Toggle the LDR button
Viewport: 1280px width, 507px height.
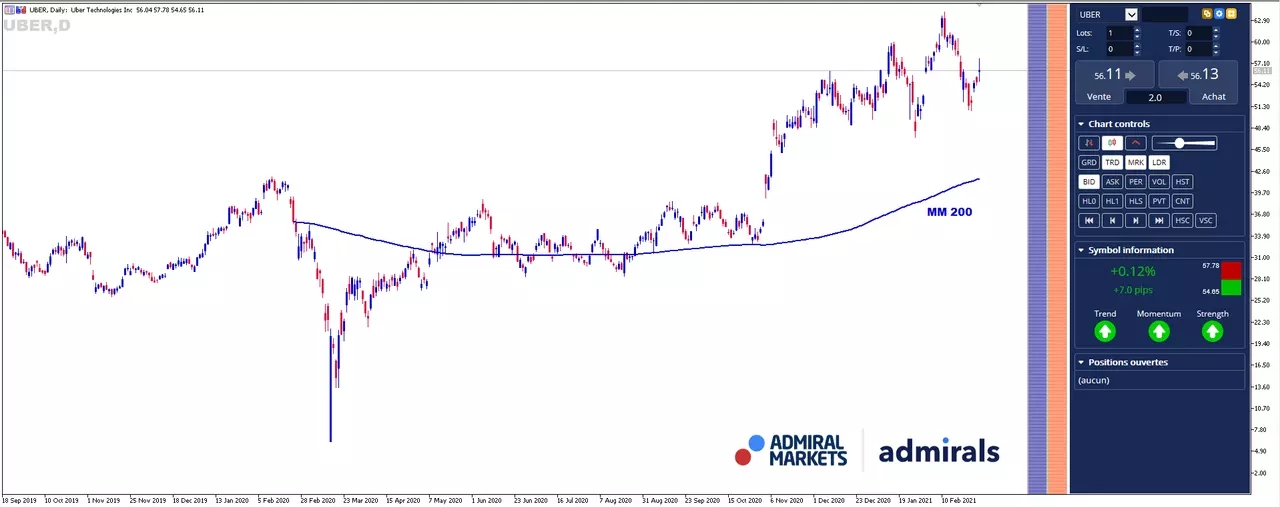1159,162
